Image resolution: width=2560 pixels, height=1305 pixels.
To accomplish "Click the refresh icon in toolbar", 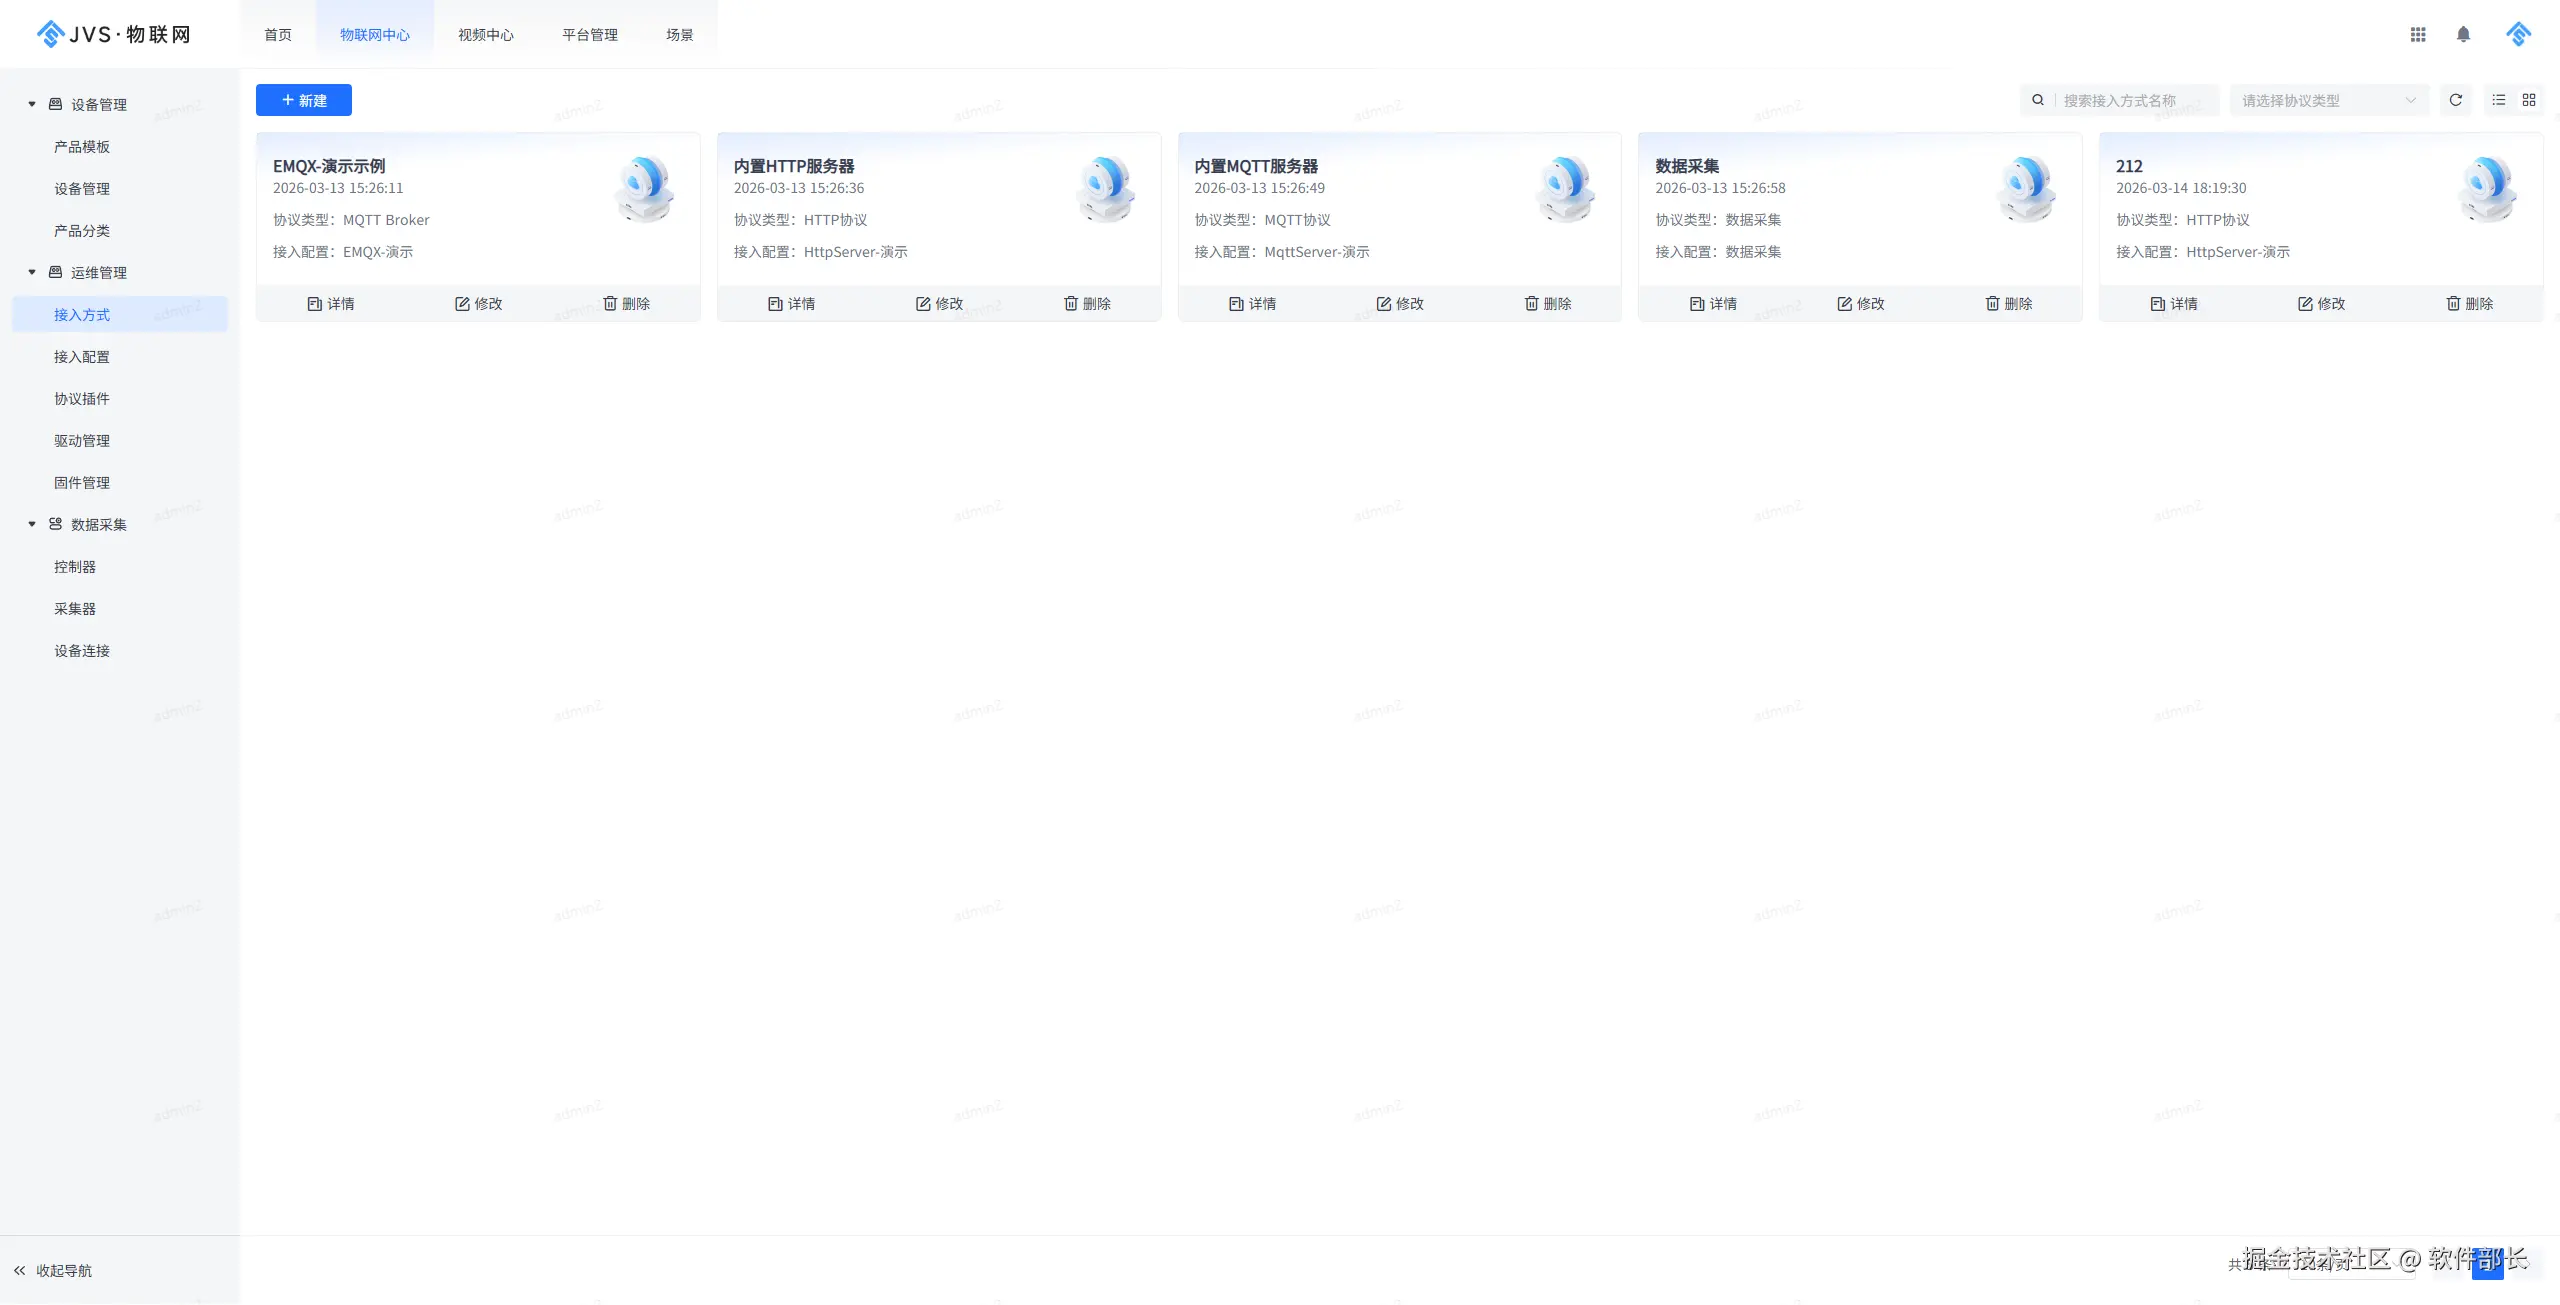I will [x=2455, y=100].
